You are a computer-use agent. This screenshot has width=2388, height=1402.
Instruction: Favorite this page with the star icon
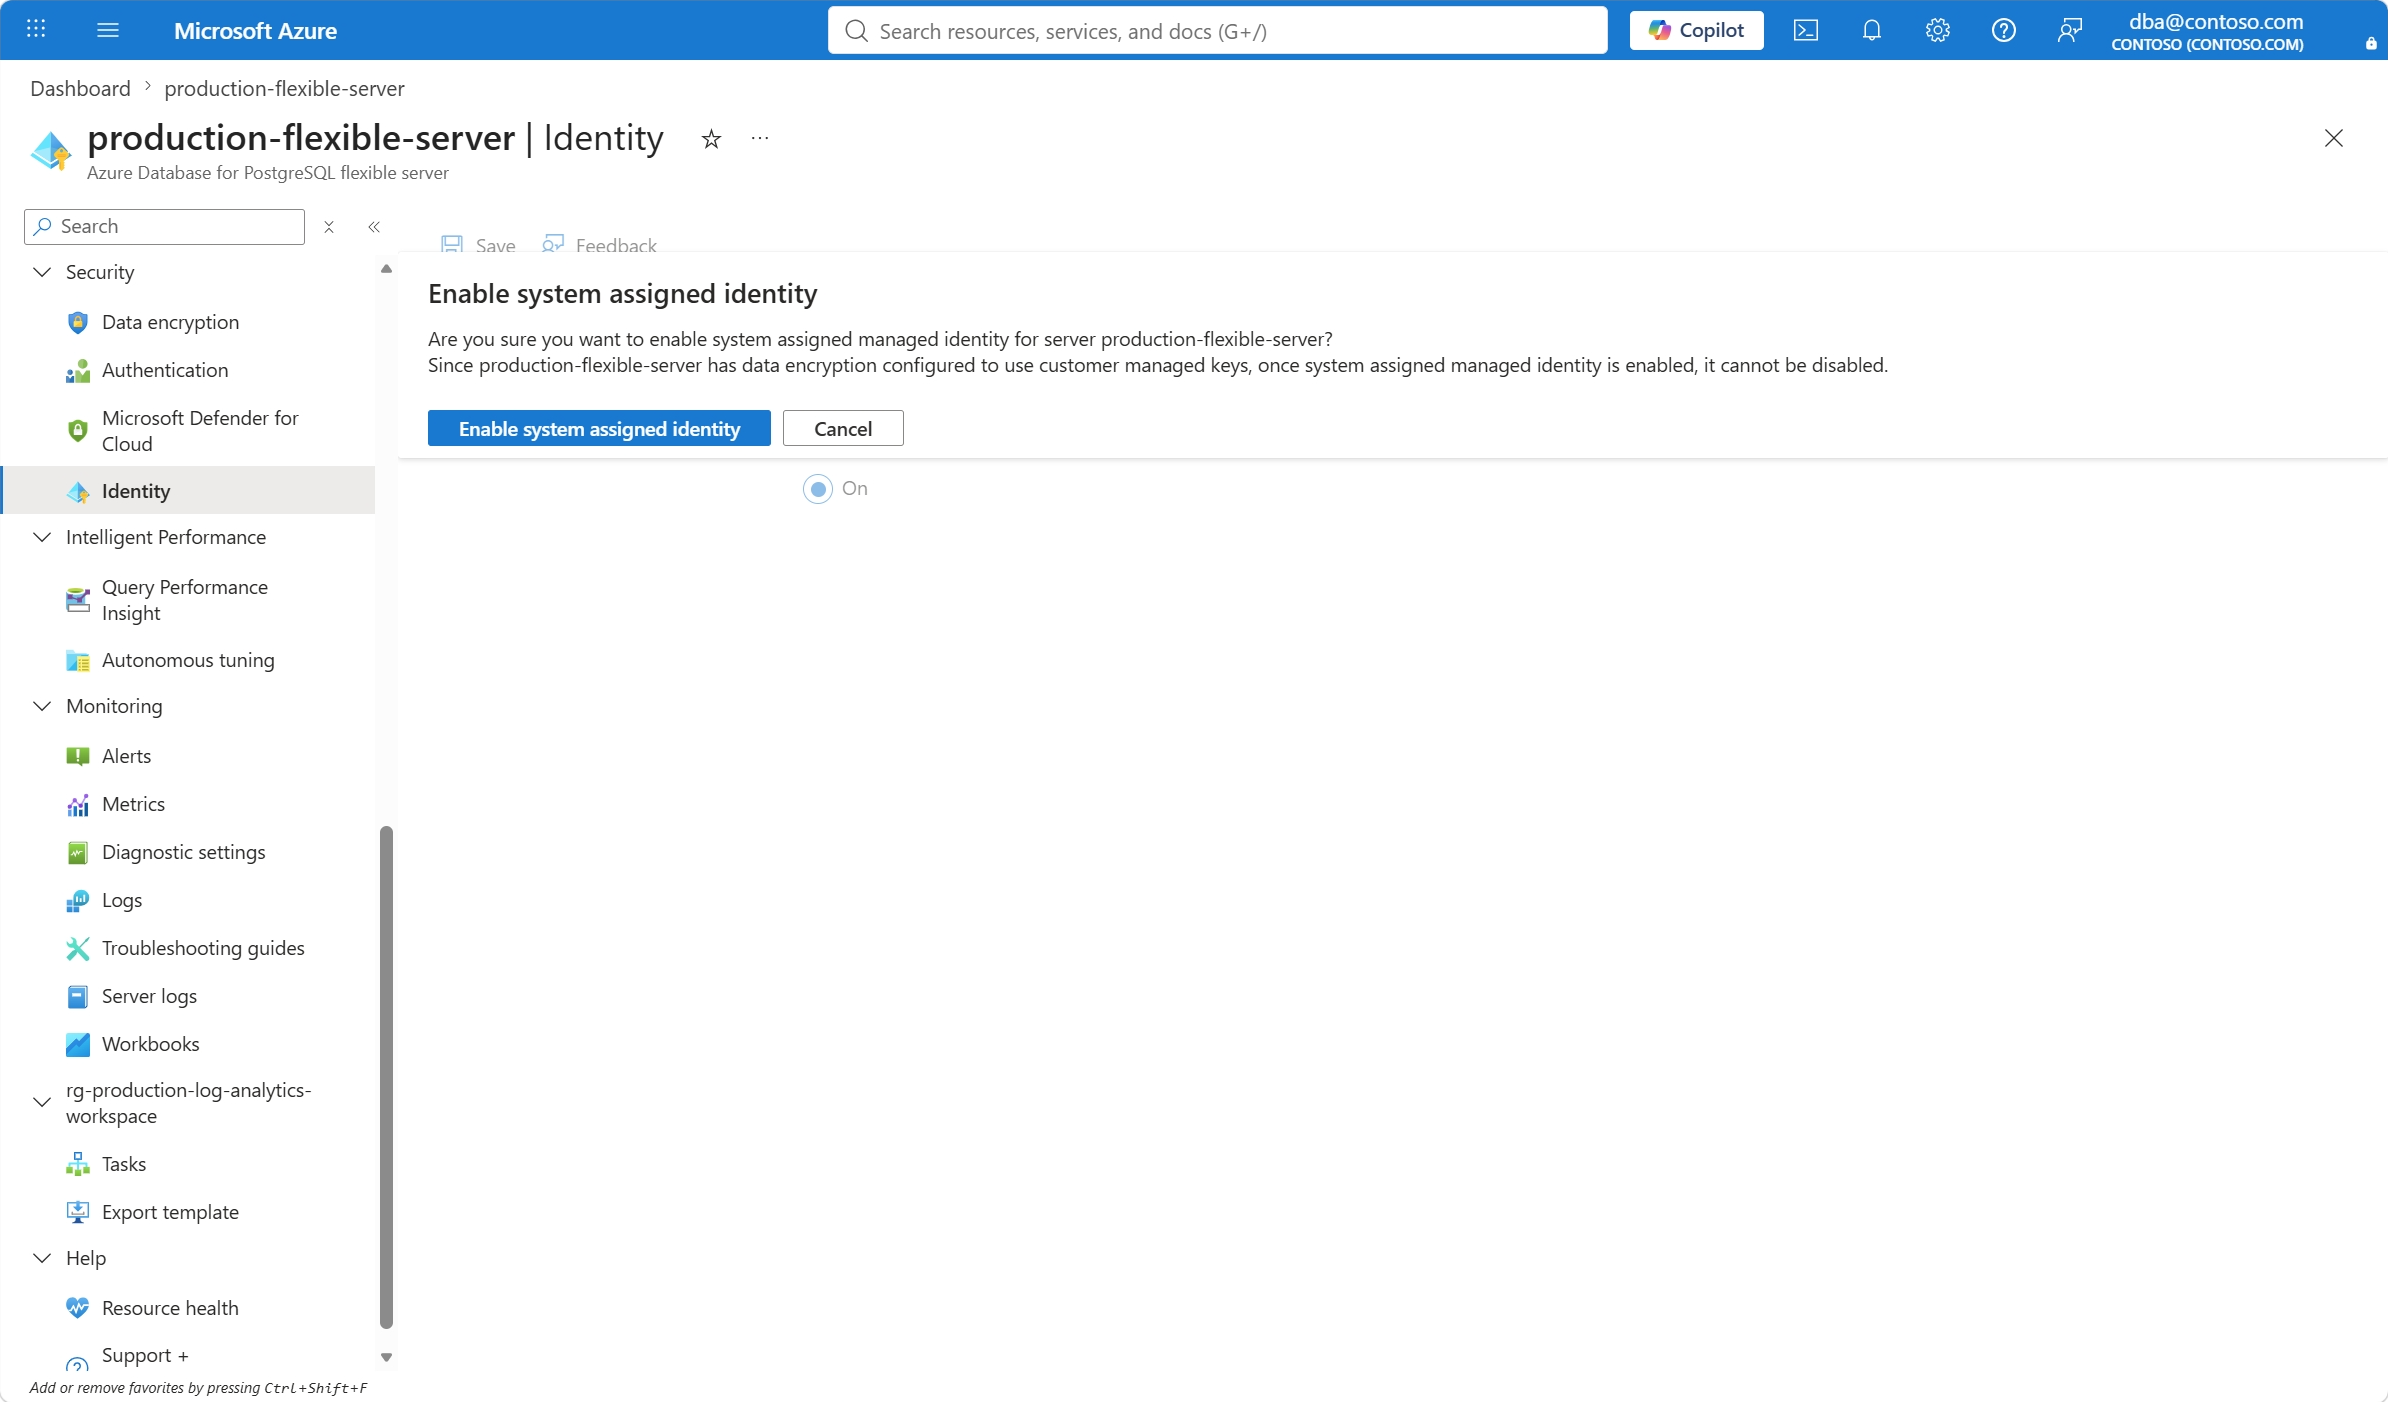click(711, 139)
